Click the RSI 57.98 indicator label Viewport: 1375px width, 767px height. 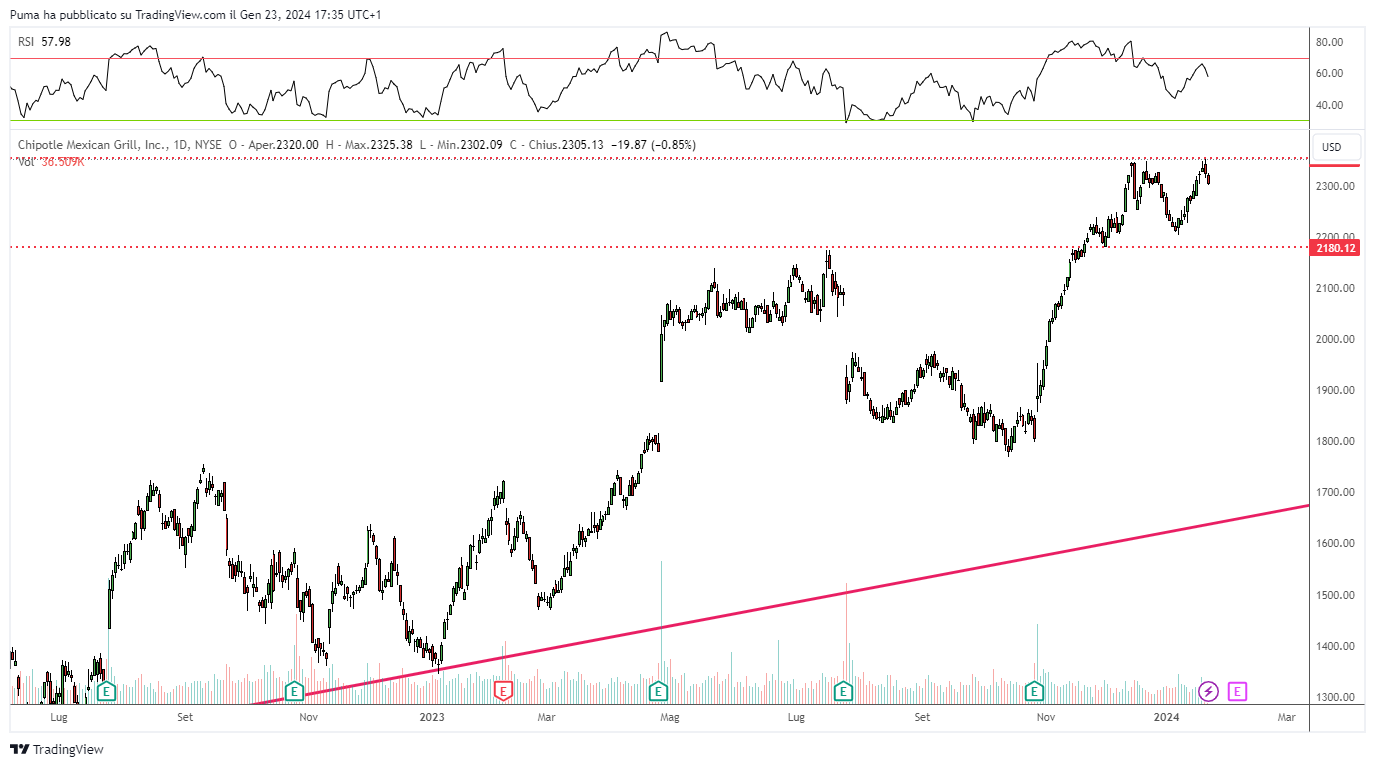44,42
